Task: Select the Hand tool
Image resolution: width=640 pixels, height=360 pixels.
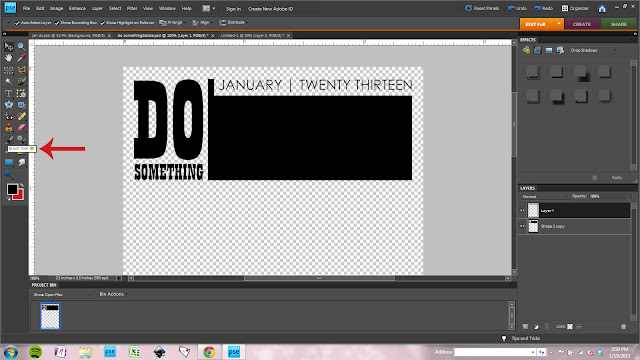Action: coord(8,58)
